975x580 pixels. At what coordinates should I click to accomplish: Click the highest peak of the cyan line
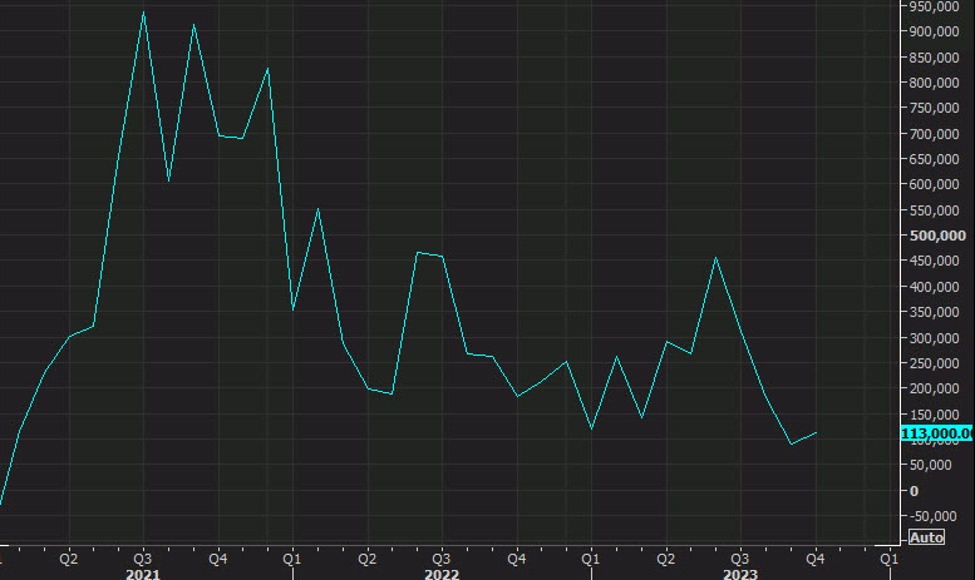143,12
